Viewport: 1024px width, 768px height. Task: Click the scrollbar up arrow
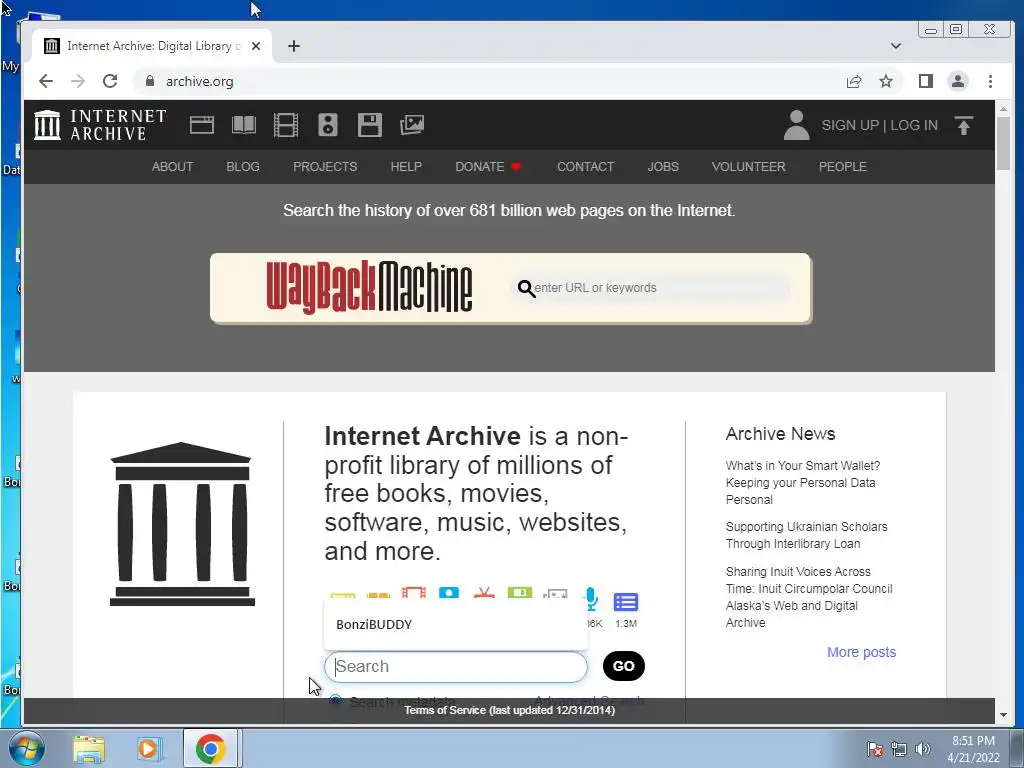(1003, 108)
